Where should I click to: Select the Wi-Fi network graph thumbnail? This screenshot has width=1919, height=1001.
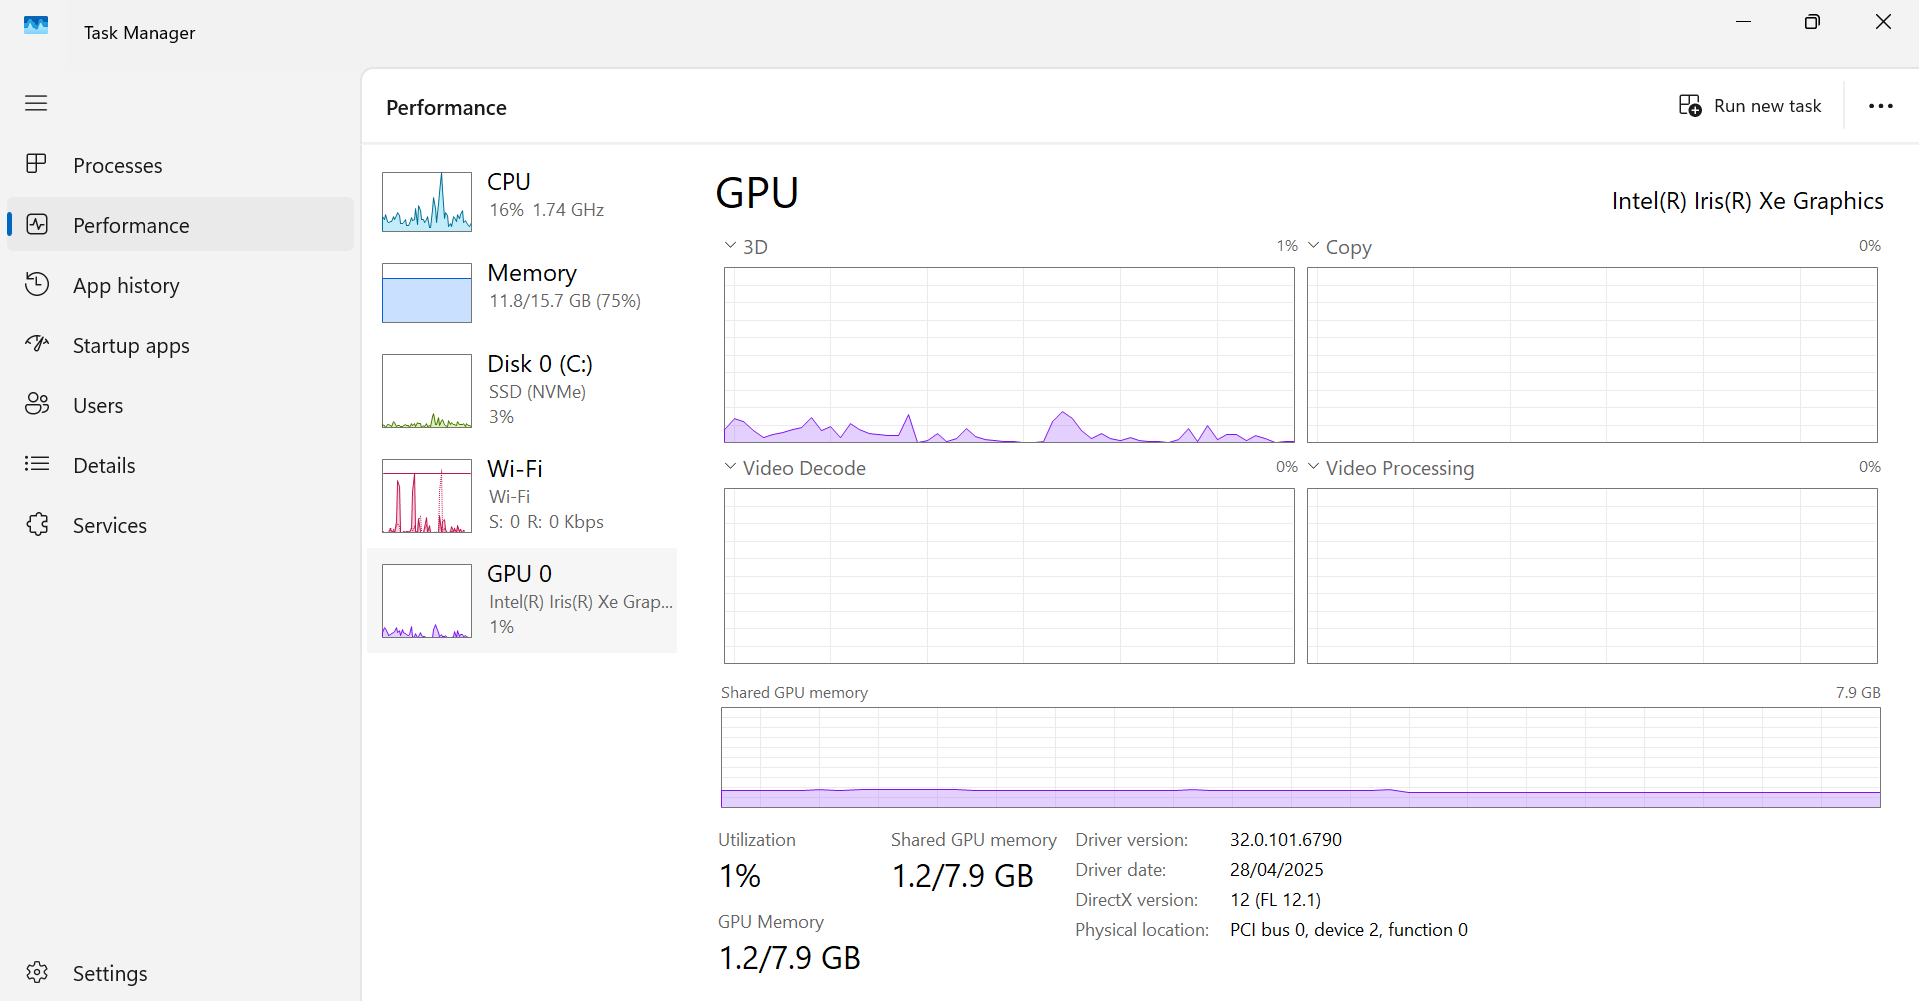pyautogui.click(x=427, y=496)
